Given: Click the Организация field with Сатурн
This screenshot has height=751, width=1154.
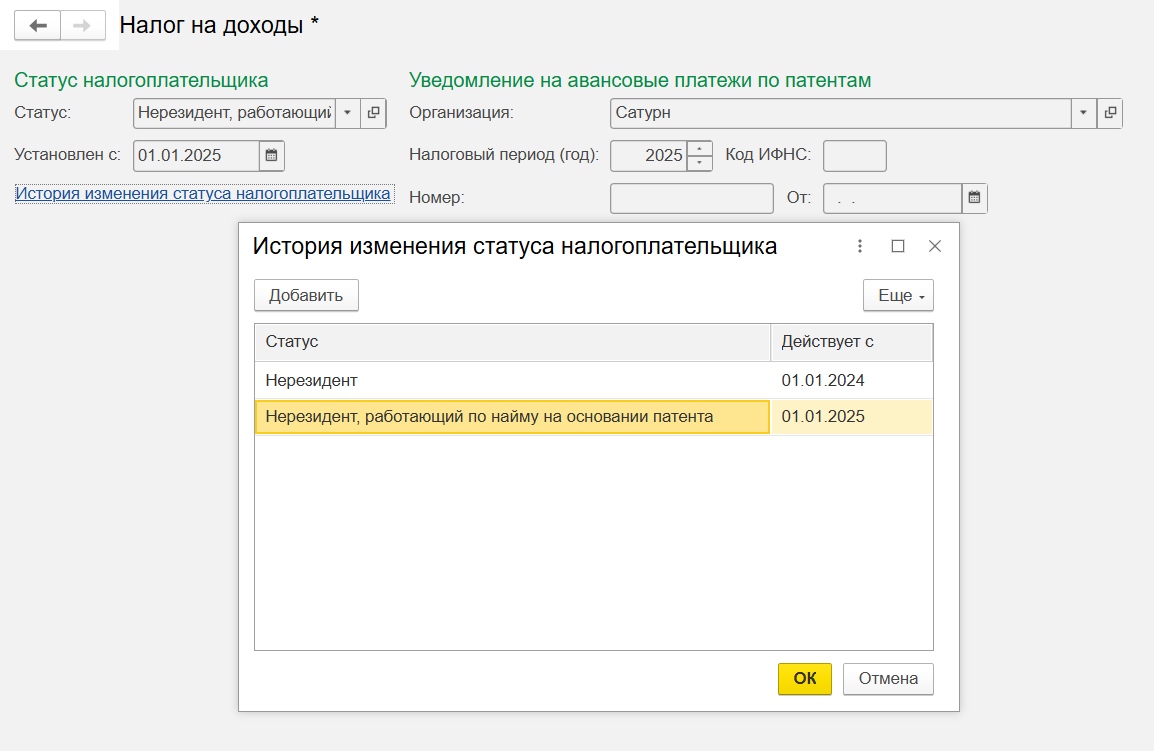Looking at the screenshot, I should click(x=840, y=113).
